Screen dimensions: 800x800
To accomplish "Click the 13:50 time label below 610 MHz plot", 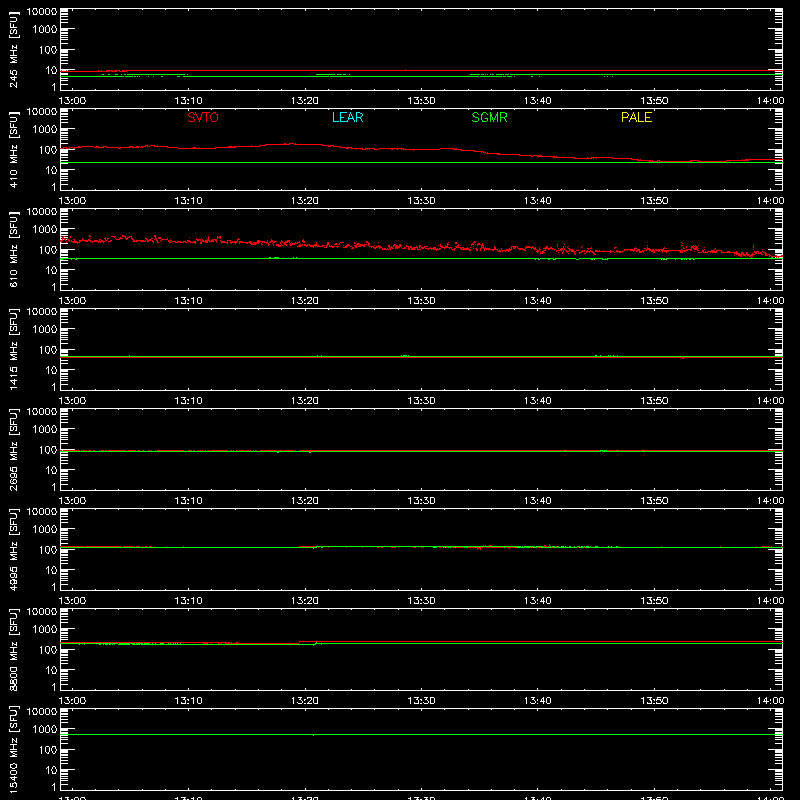I will pyautogui.click(x=654, y=301).
